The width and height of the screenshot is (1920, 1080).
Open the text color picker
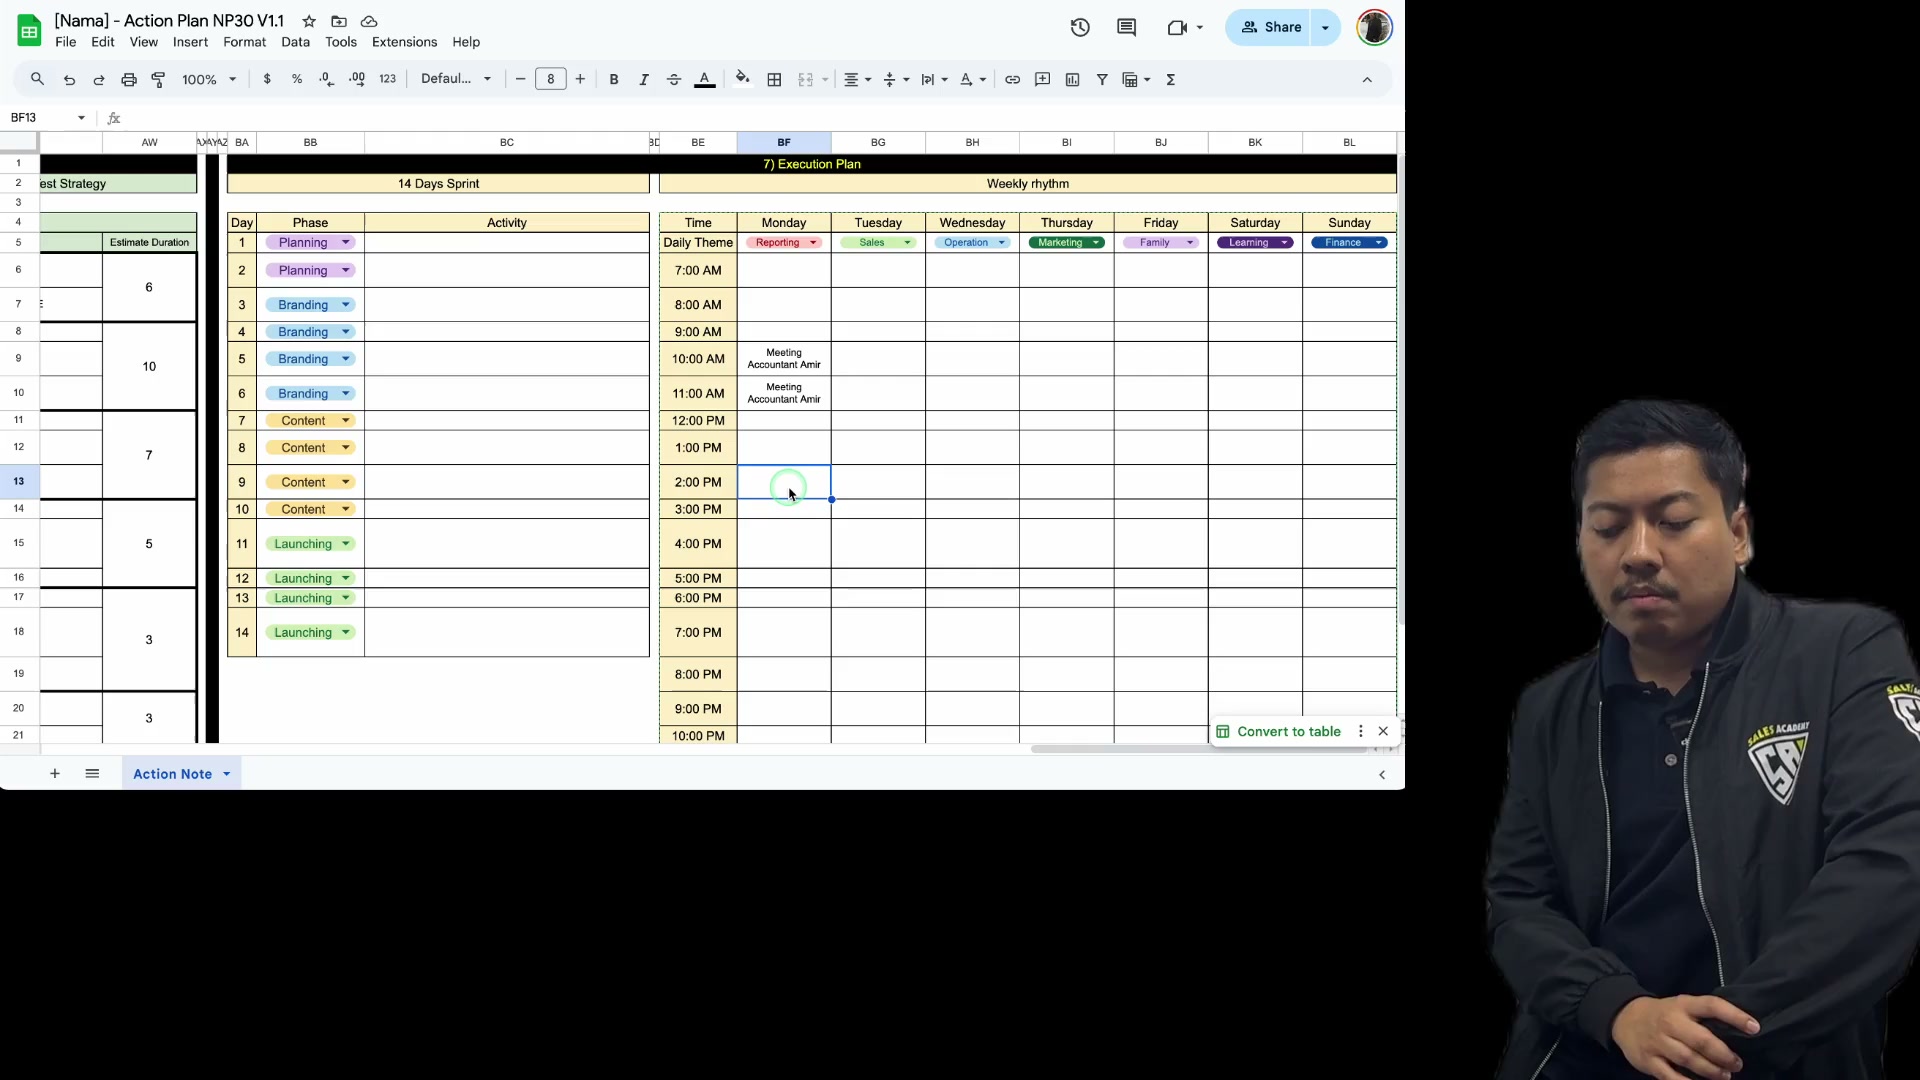coord(704,80)
